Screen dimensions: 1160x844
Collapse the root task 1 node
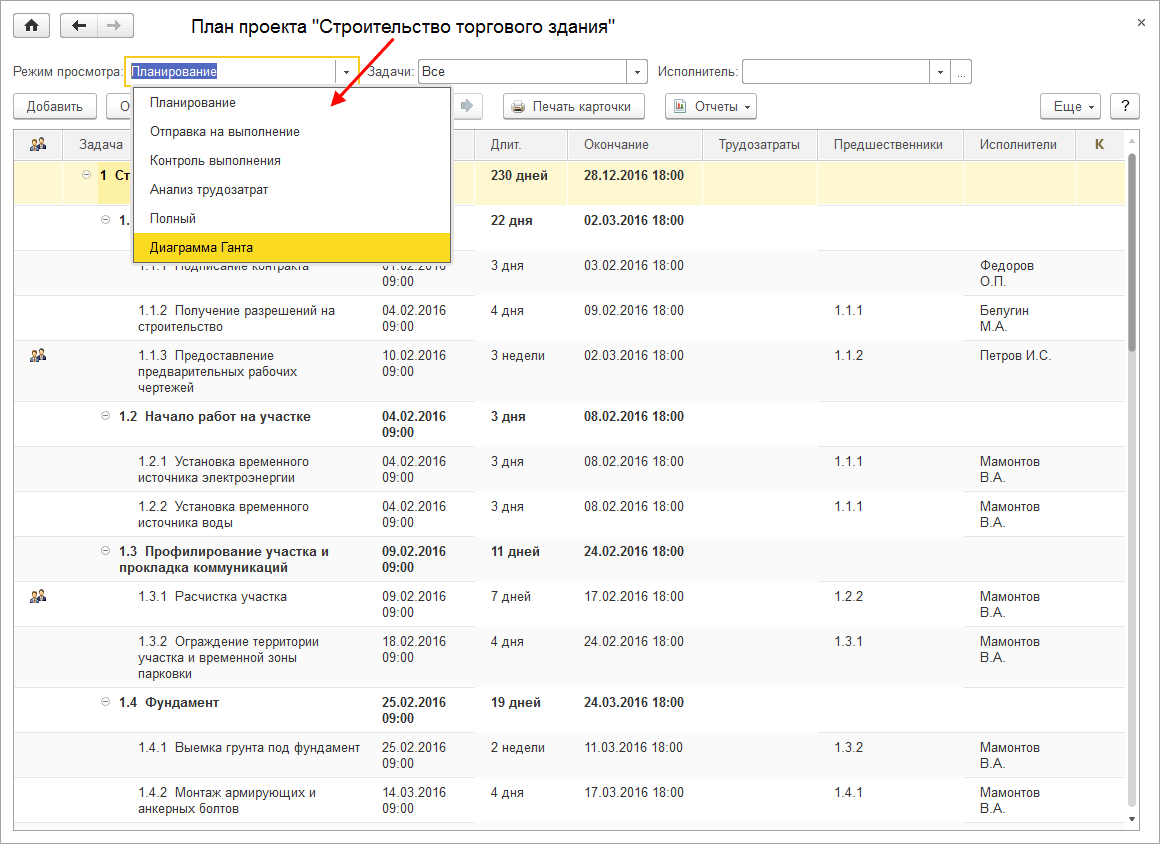coord(87,175)
